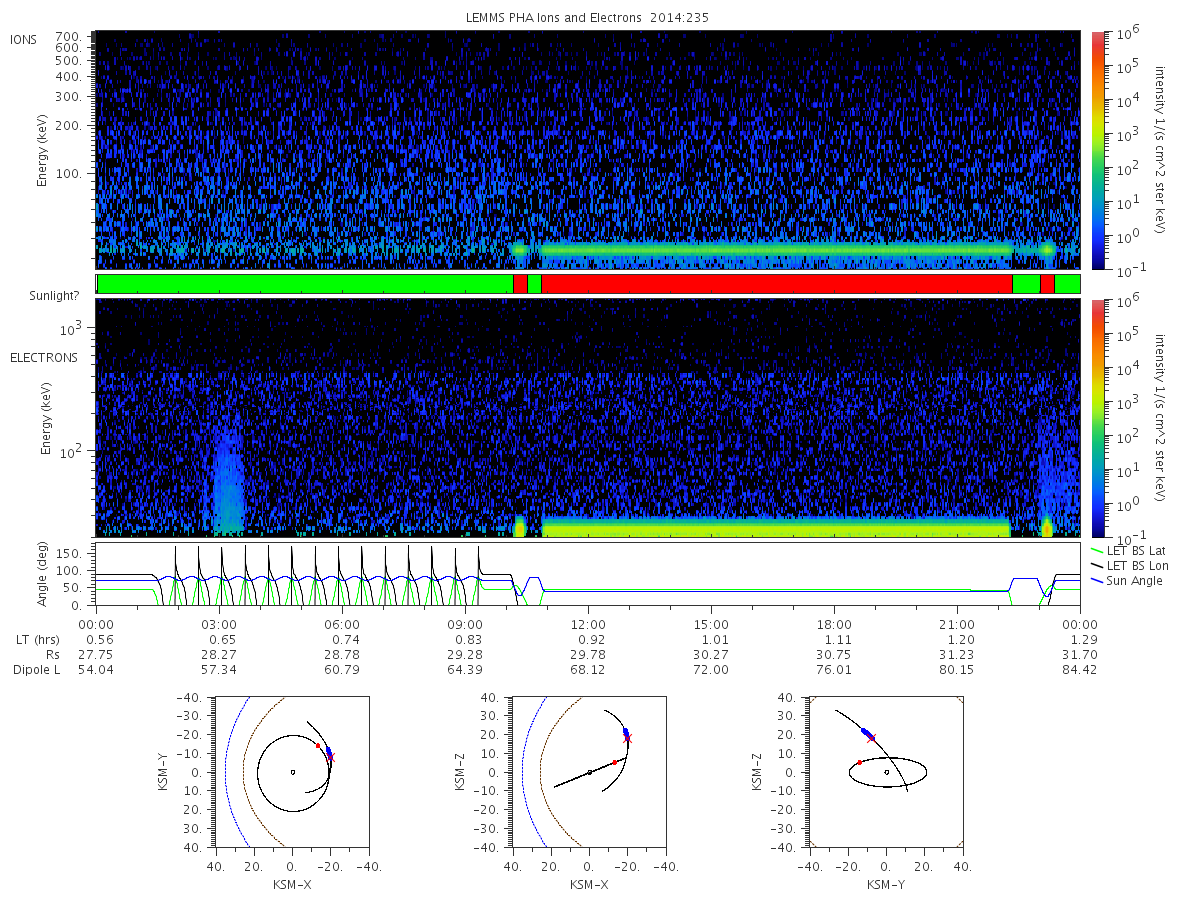Click the Dipole L row label
1200x900 pixels.
point(36,669)
